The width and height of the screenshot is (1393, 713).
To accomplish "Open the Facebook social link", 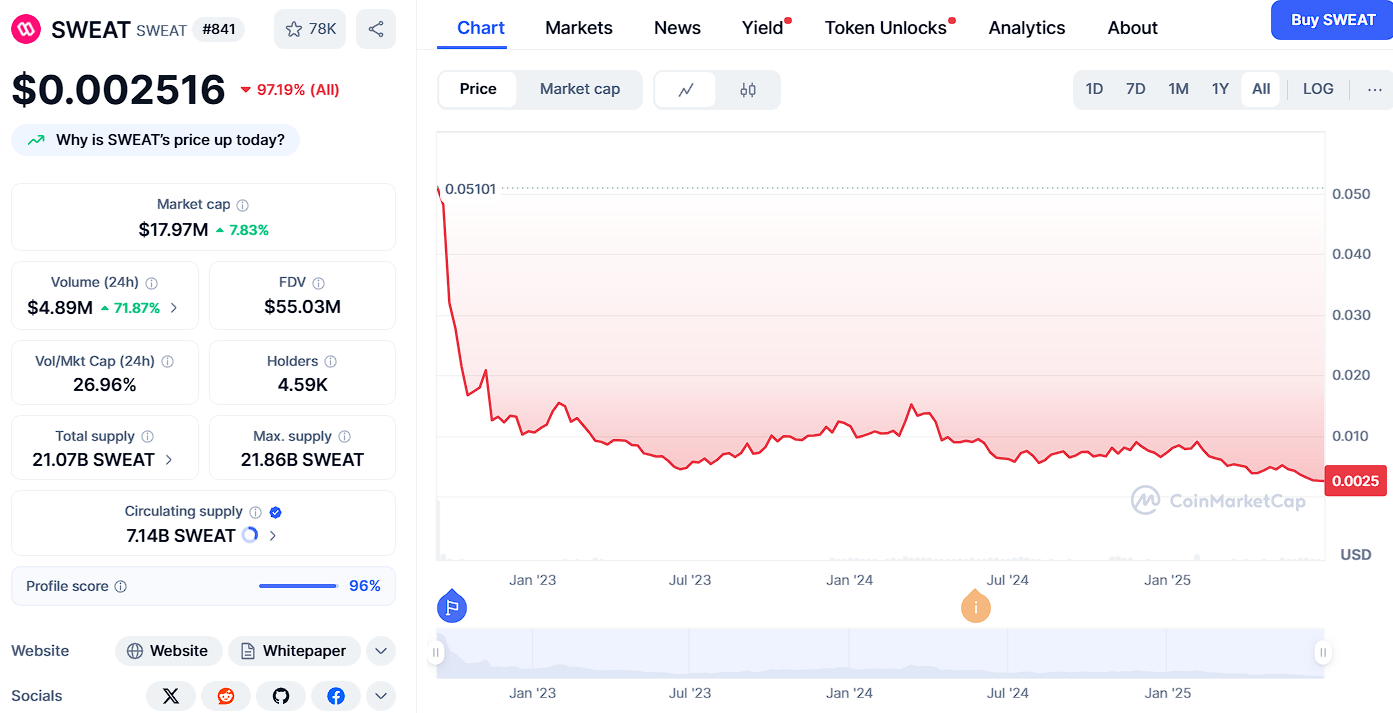I will tap(336, 696).
